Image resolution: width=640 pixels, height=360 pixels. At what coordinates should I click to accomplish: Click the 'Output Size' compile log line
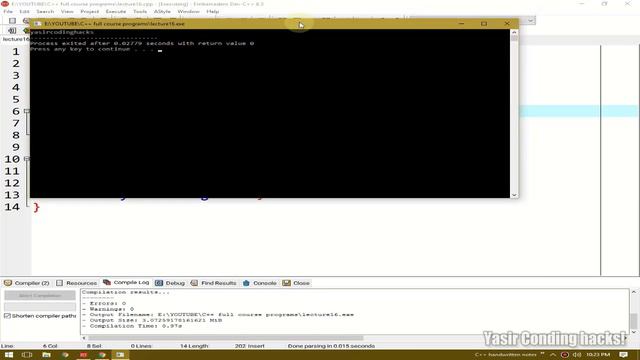(152, 320)
